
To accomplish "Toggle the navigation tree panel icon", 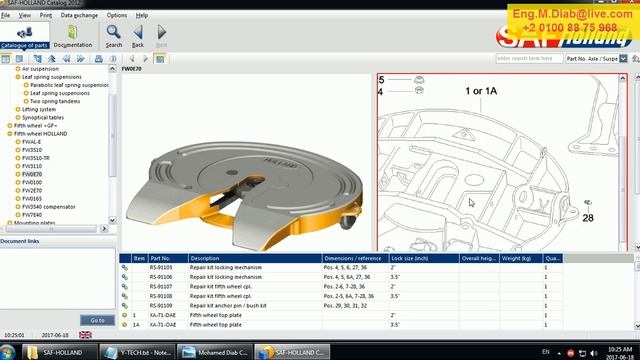I will click(6, 59).
